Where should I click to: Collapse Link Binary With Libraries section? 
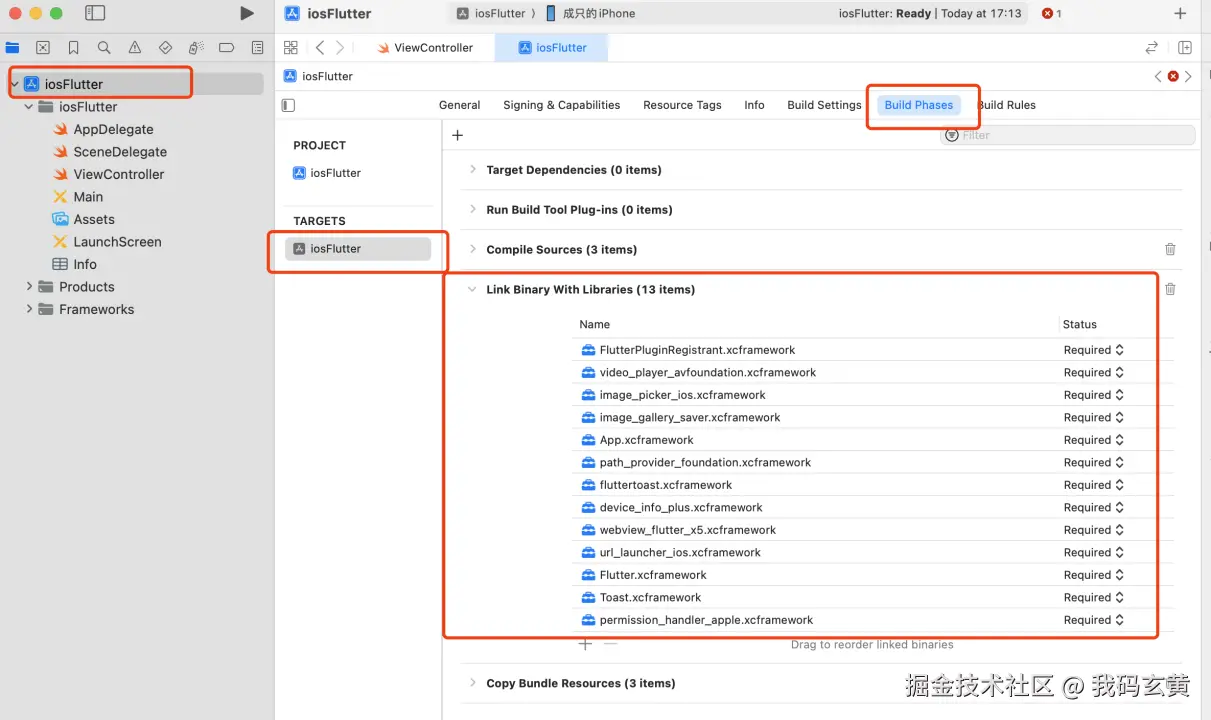pyautogui.click(x=472, y=289)
